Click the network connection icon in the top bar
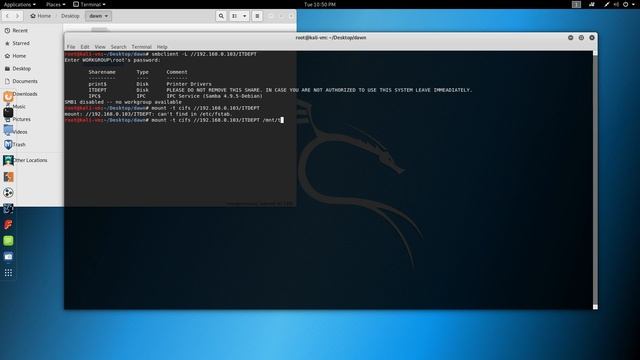Screen dimensions: 640x360 click(592, 4)
